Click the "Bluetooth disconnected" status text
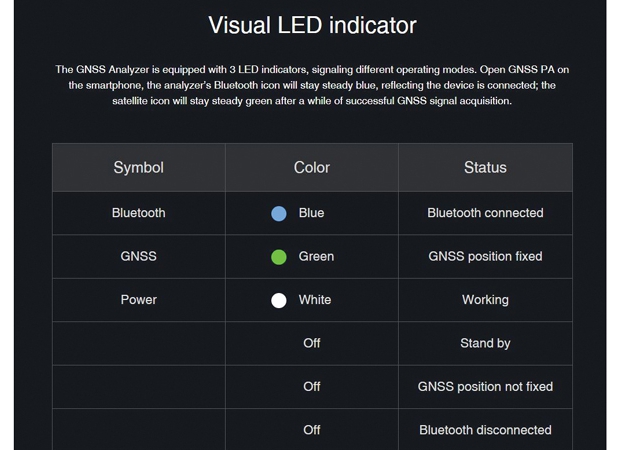 coord(485,430)
